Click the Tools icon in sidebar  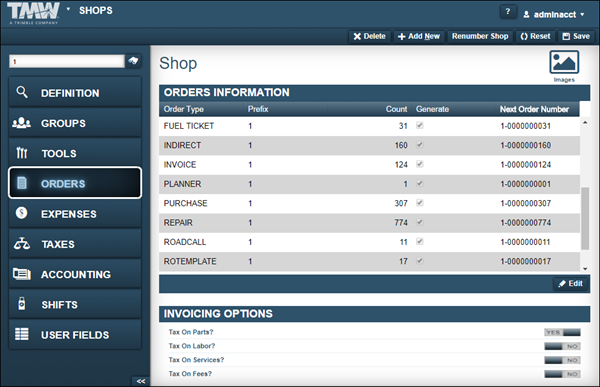[22, 153]
